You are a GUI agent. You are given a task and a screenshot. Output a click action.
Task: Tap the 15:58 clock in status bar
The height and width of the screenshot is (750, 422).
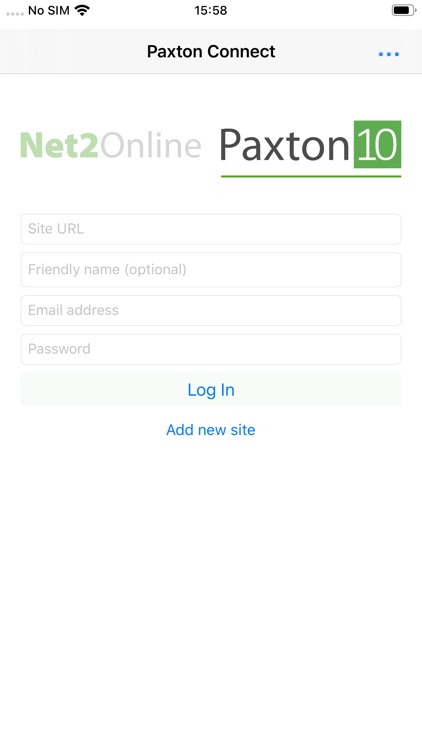(211, 11)
